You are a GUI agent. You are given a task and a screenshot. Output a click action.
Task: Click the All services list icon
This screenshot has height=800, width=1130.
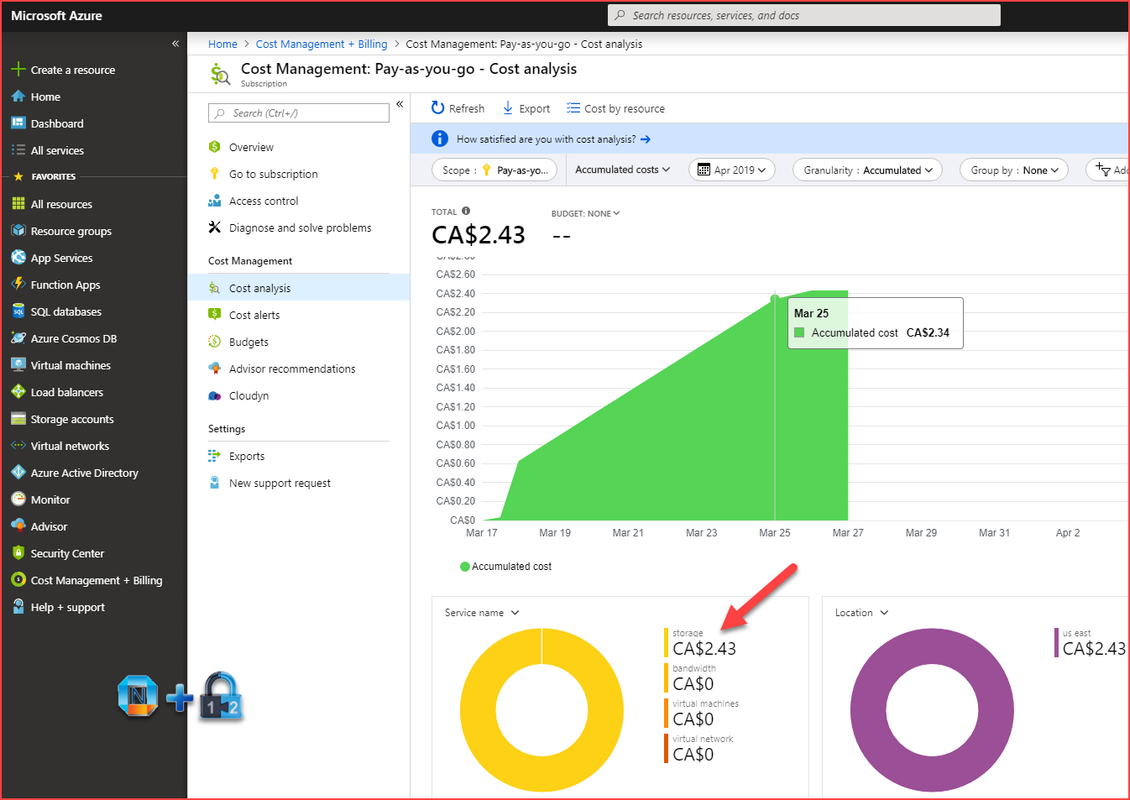[x=18, y=150]
